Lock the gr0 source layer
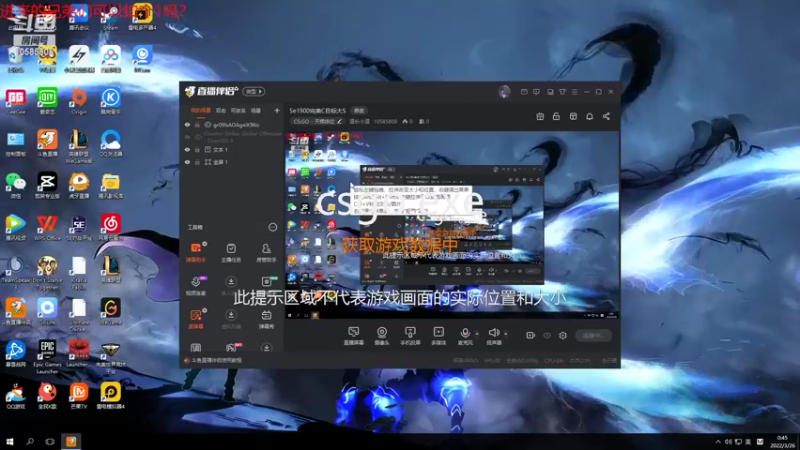This screenshot has width=800, height=450. [197, 124]
